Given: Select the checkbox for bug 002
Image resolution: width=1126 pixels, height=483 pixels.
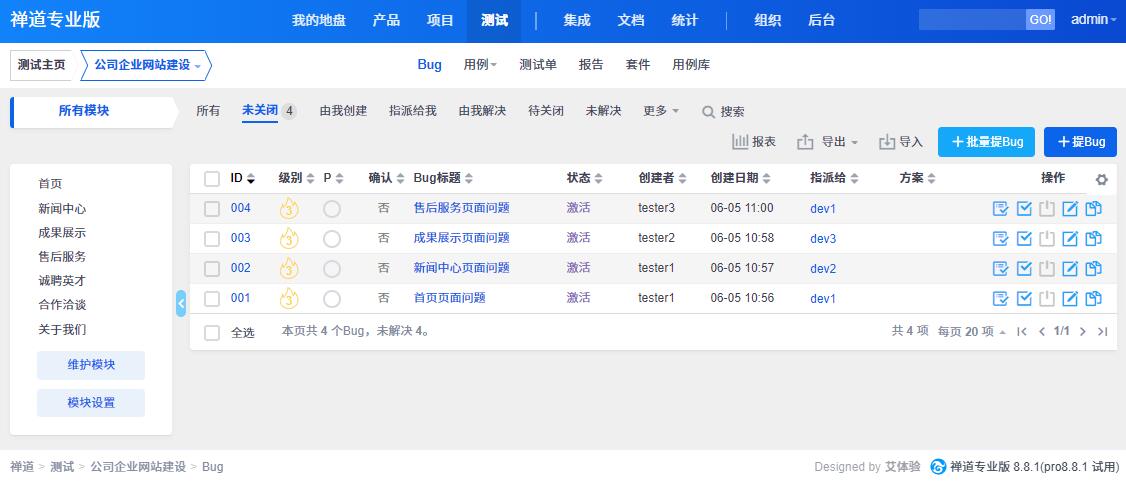Looking at the screenshot, I should pos(212,269).
